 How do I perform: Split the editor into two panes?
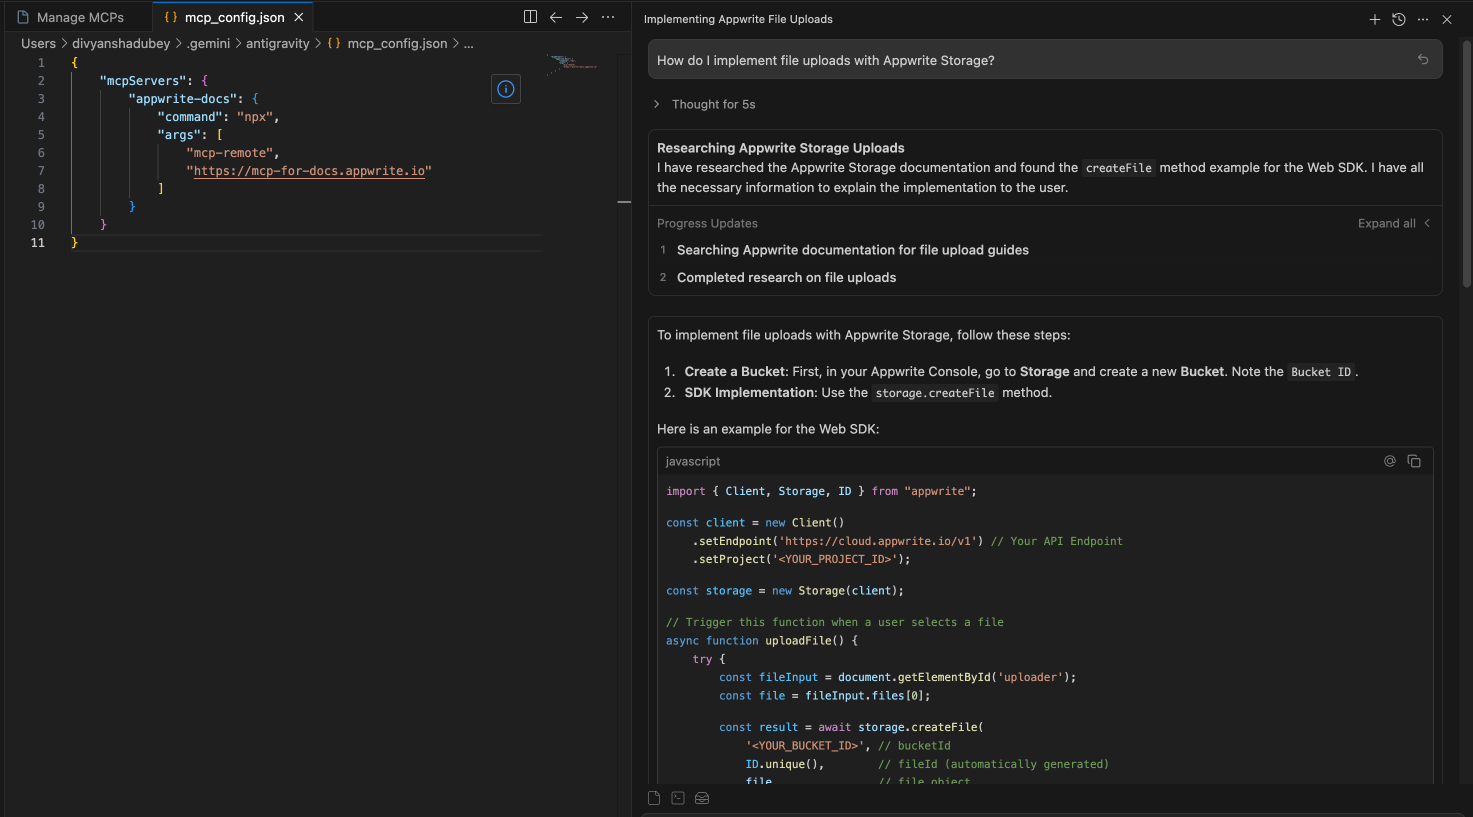pos(529,16)
